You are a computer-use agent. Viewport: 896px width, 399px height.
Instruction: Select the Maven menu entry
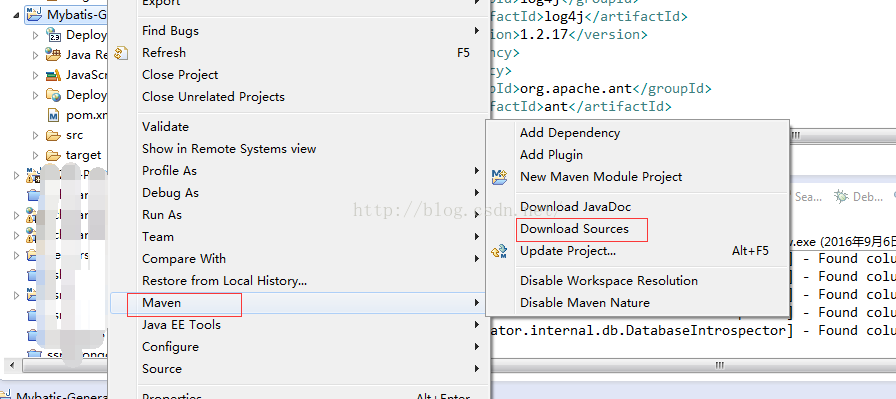click(x=299, y=303)
